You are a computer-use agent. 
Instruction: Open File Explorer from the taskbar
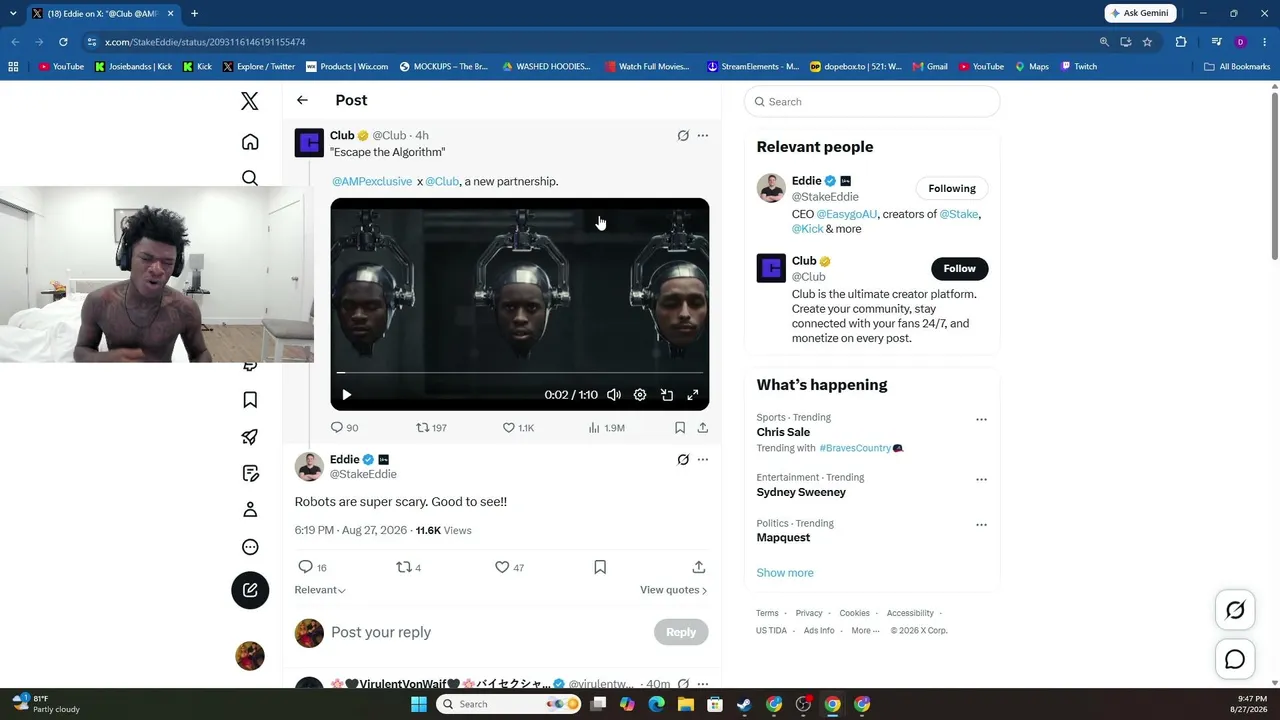point(685,704)
